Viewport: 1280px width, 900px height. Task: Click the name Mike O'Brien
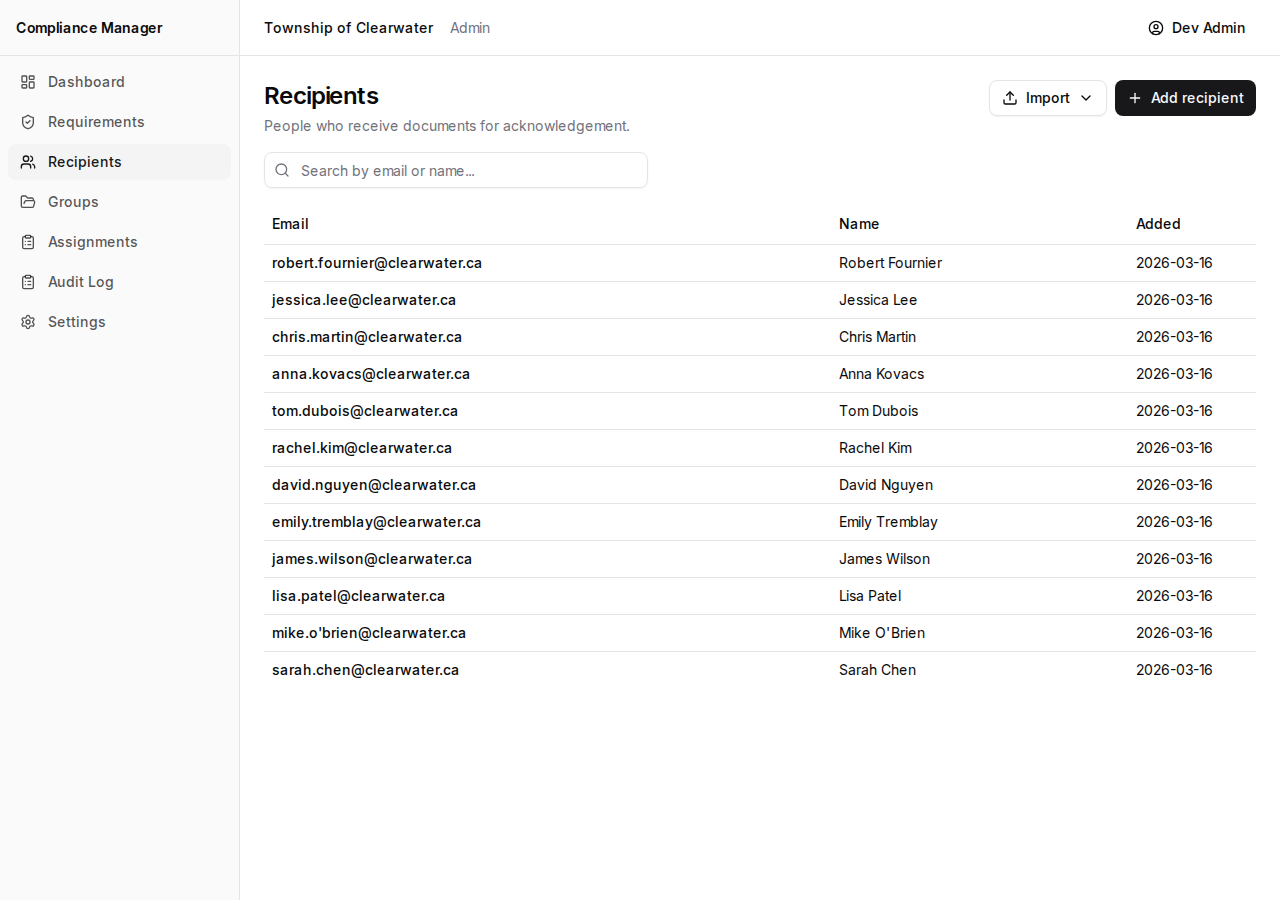(x=882, y=633)
